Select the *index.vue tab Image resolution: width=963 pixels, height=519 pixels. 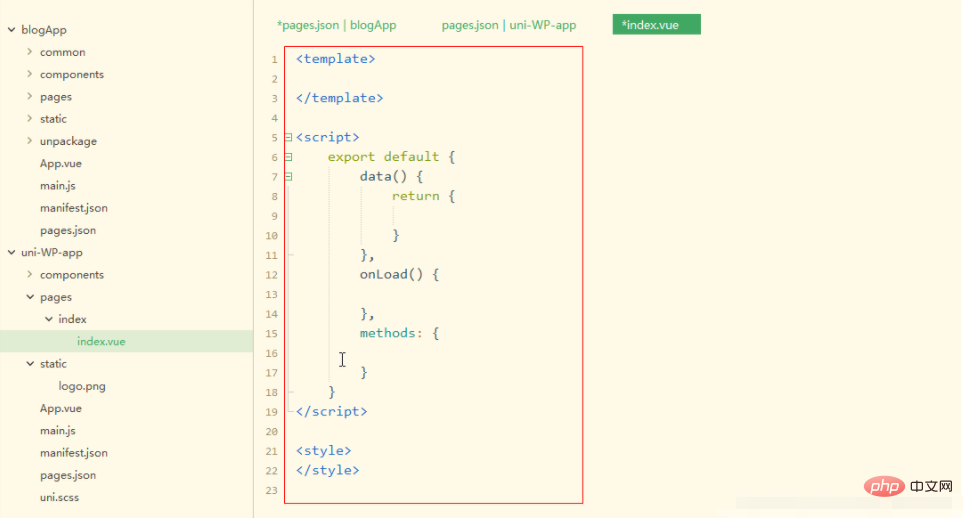coord(657,25)
